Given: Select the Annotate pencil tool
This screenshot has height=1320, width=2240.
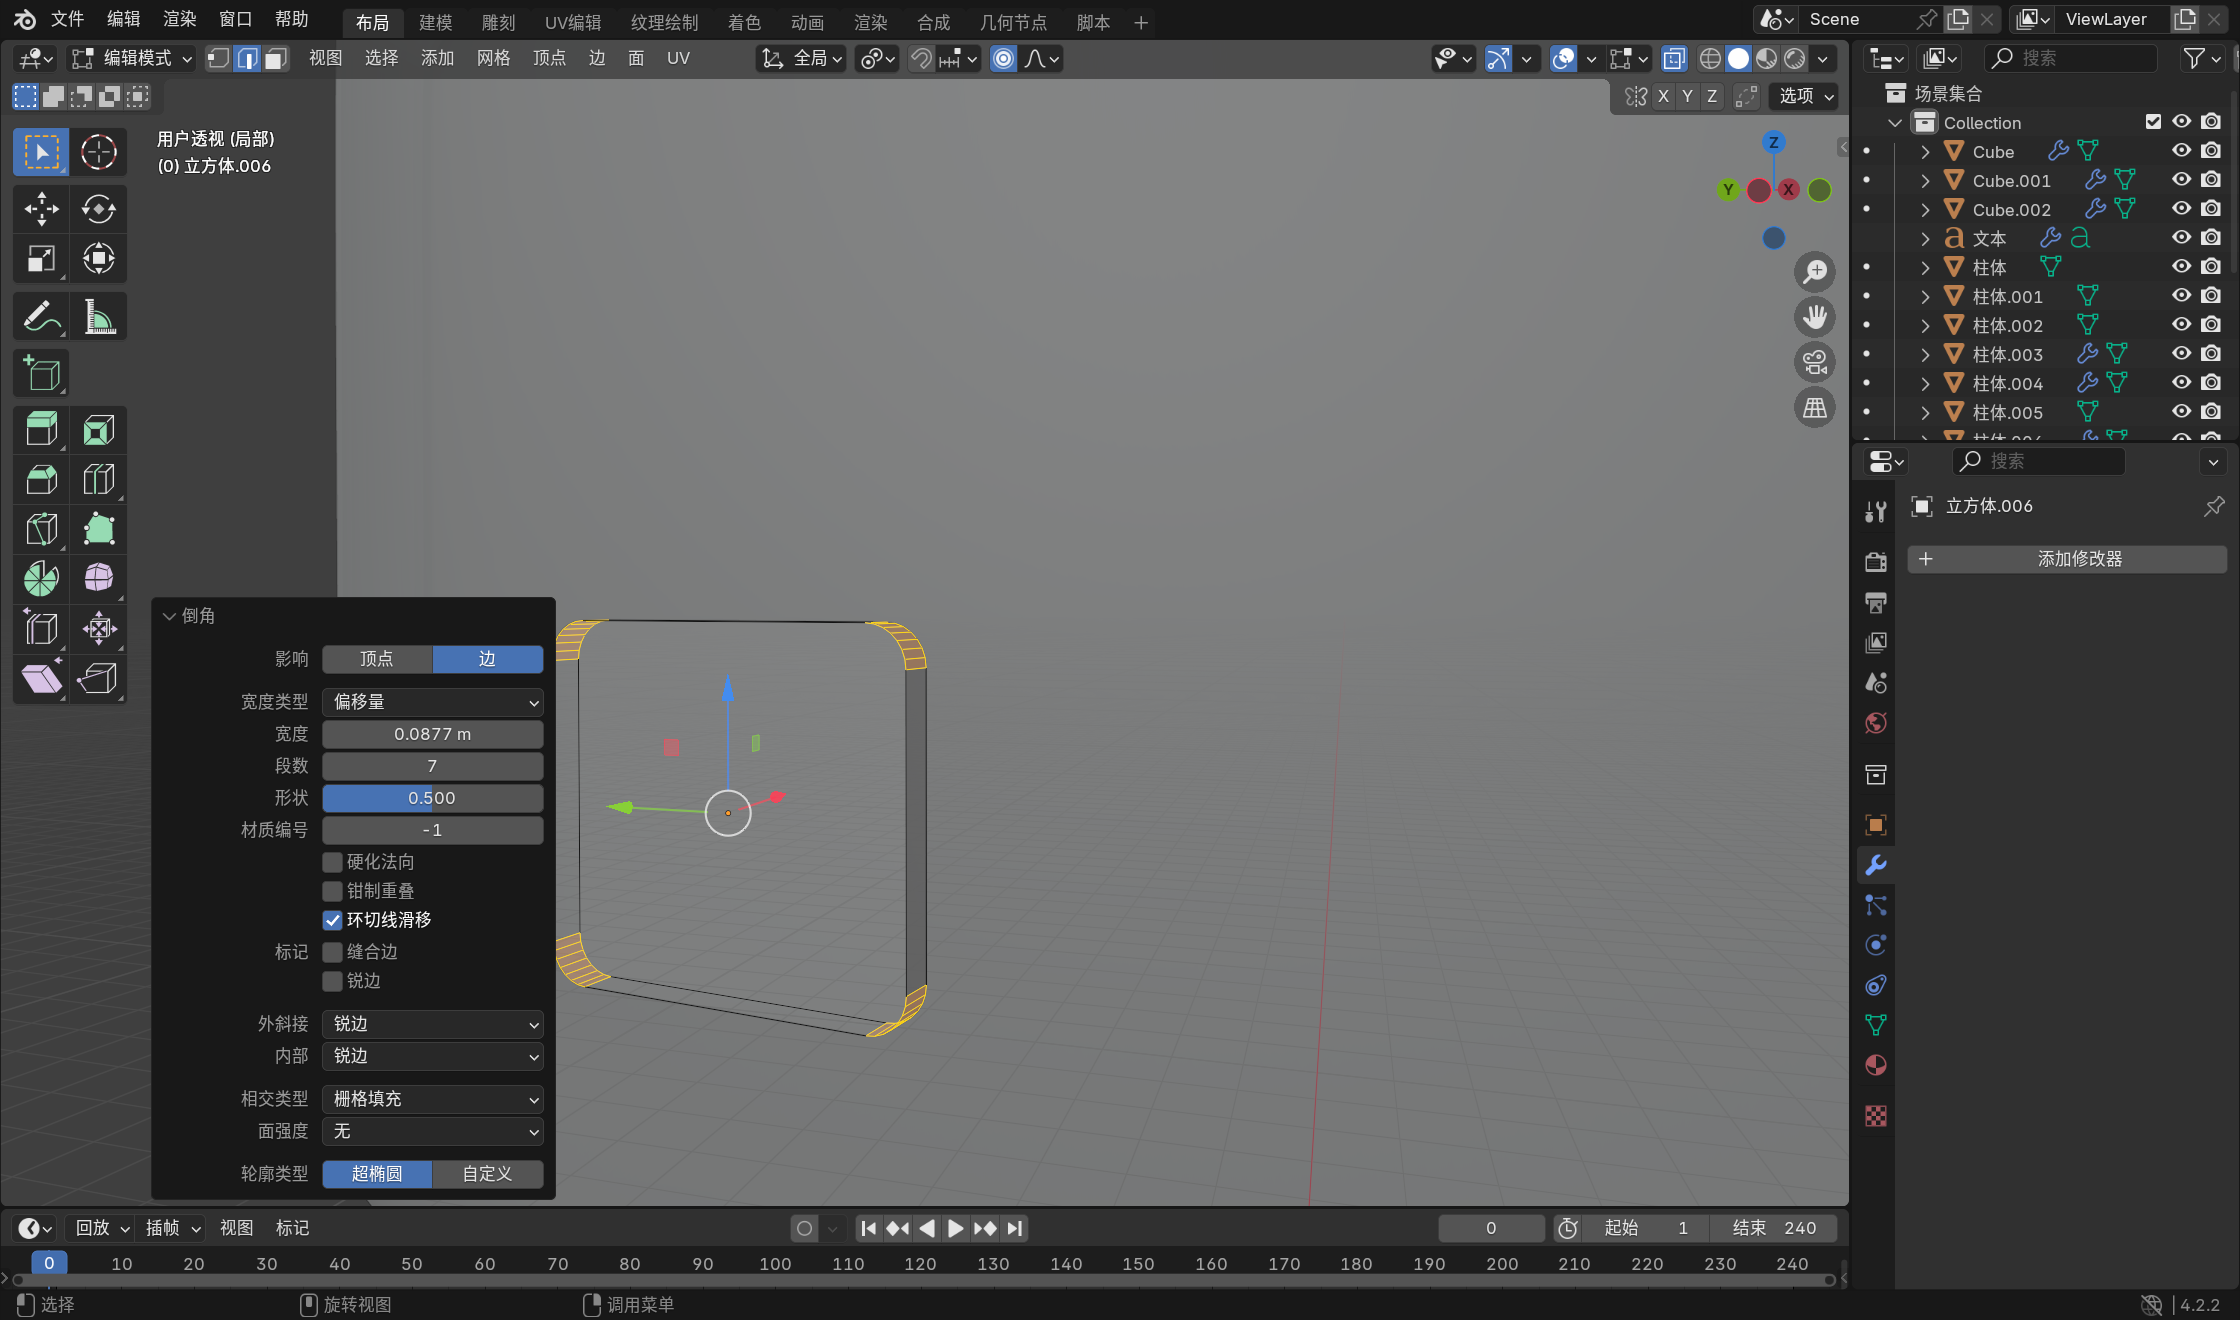Looking at the screenshot, I should pyautogui.click(x=41, y=317).
